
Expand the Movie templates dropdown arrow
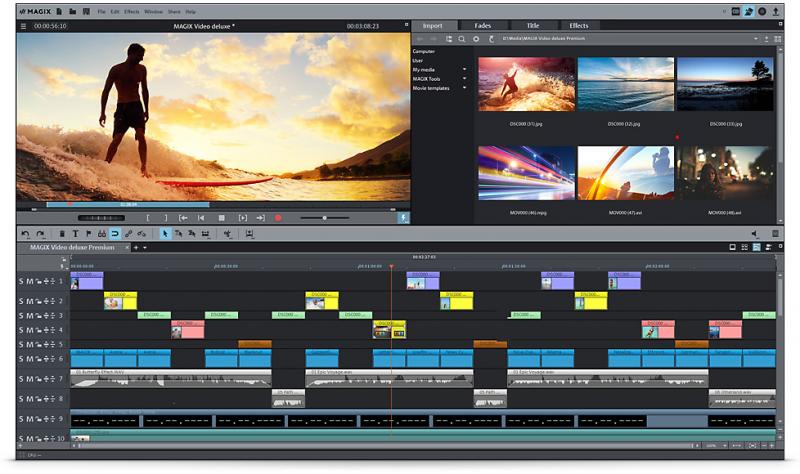(464, 88)
